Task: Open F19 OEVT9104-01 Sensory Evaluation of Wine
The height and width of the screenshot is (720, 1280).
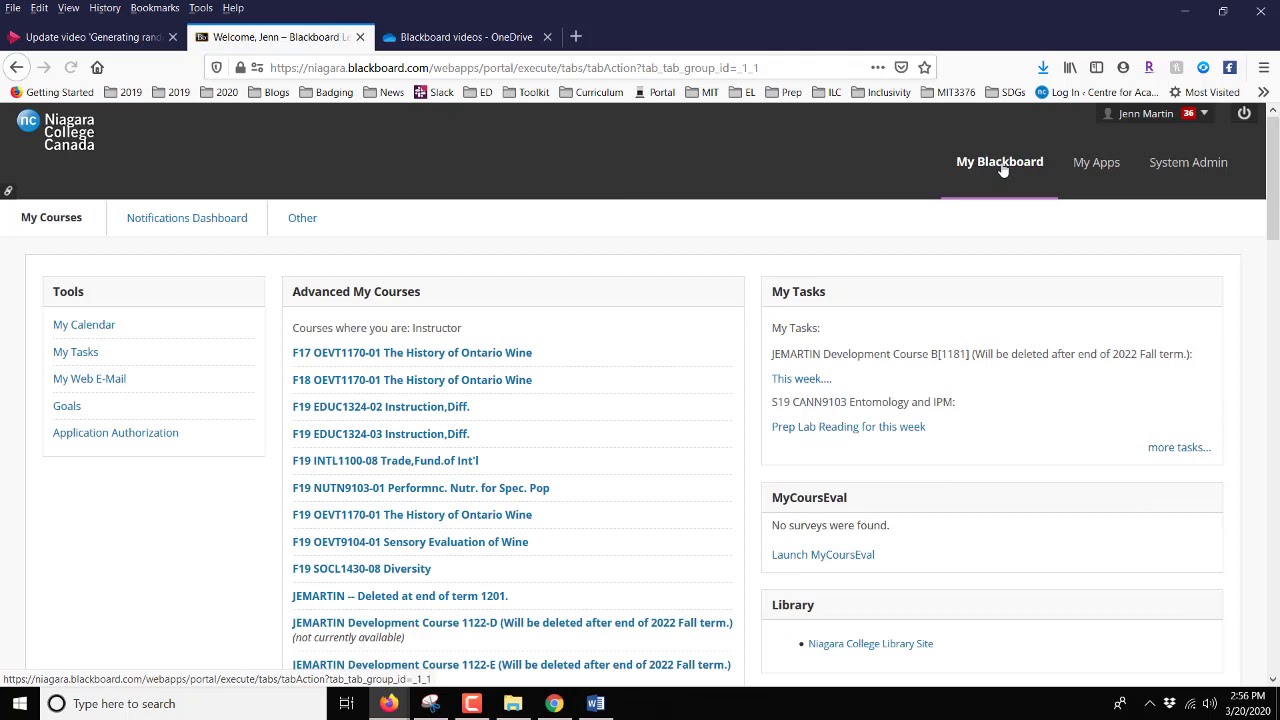Action: coord(410,542)
